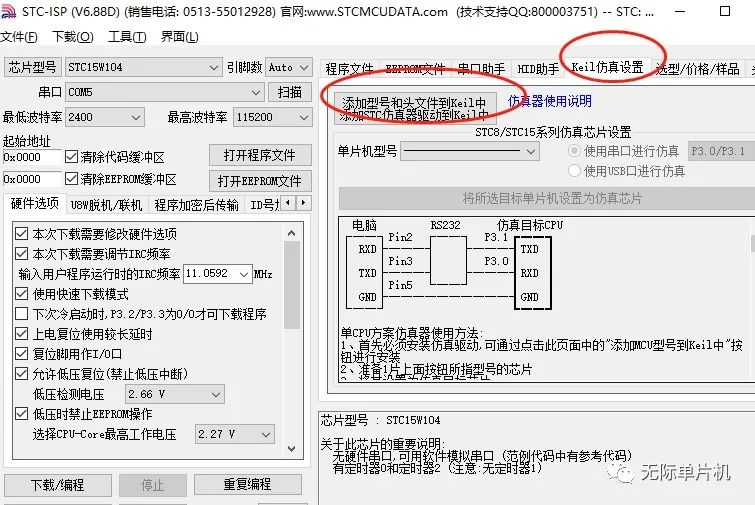
Task: Toggle 允许低压复位(禁止低压中断) checkbox
Action: tap(21, 374)
